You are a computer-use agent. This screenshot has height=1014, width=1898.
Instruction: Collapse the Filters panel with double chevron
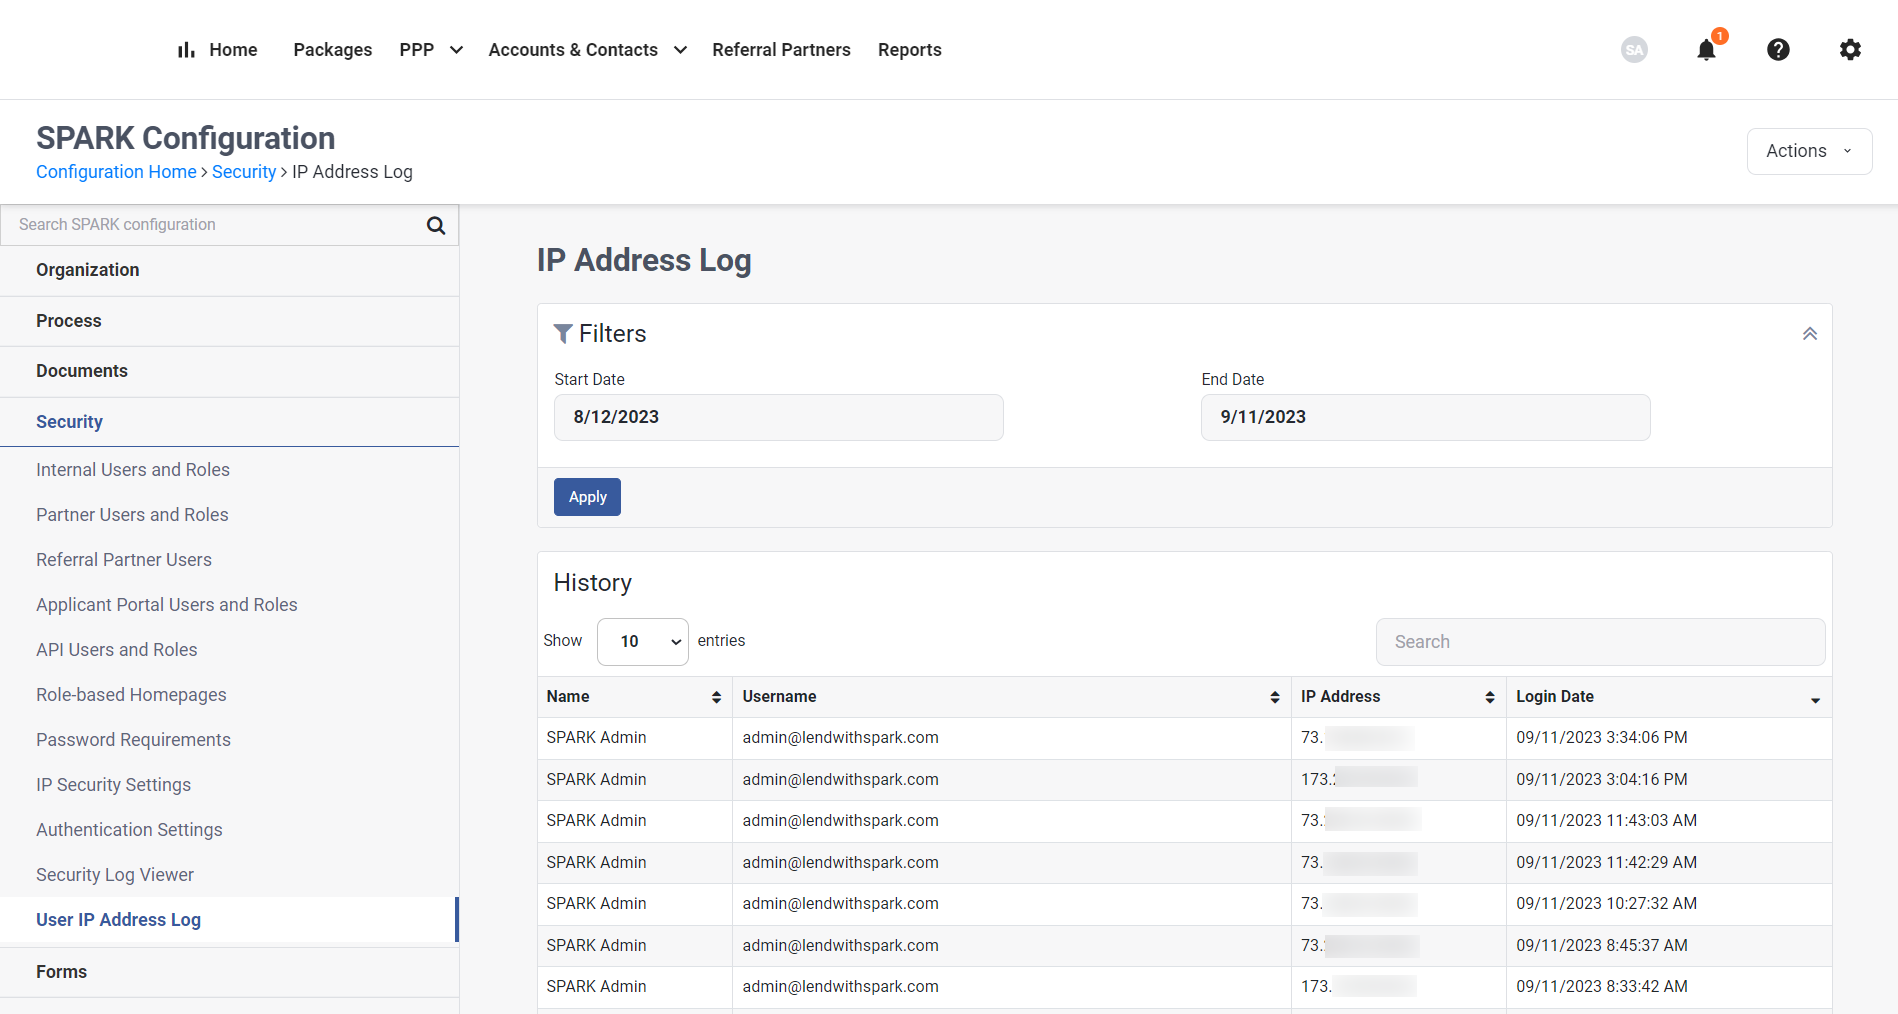pyautogui.click(x=1810, y=334)
